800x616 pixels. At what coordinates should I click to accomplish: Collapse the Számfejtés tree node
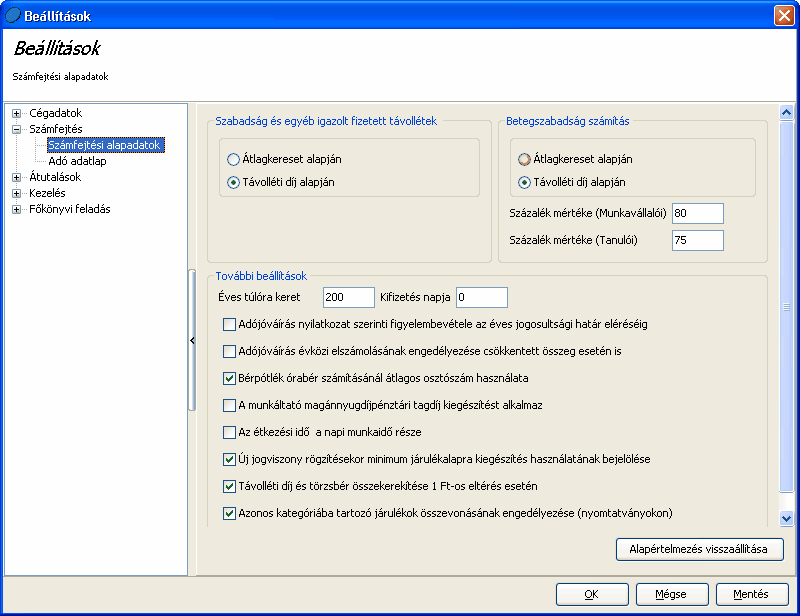point(16,129)
